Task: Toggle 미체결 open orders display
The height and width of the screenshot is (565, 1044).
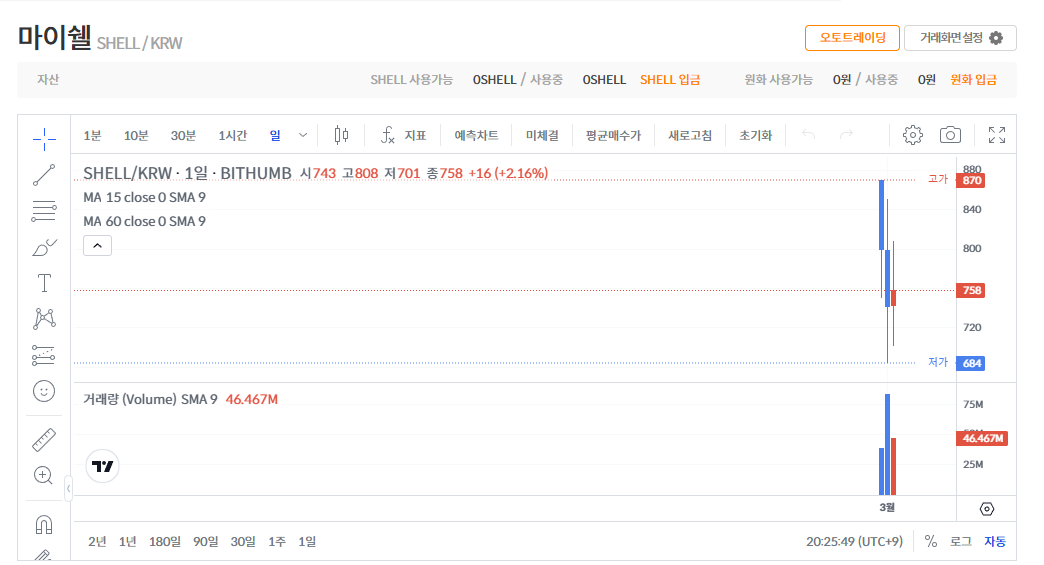Action: pyautogui.click(x=542, y=136)
